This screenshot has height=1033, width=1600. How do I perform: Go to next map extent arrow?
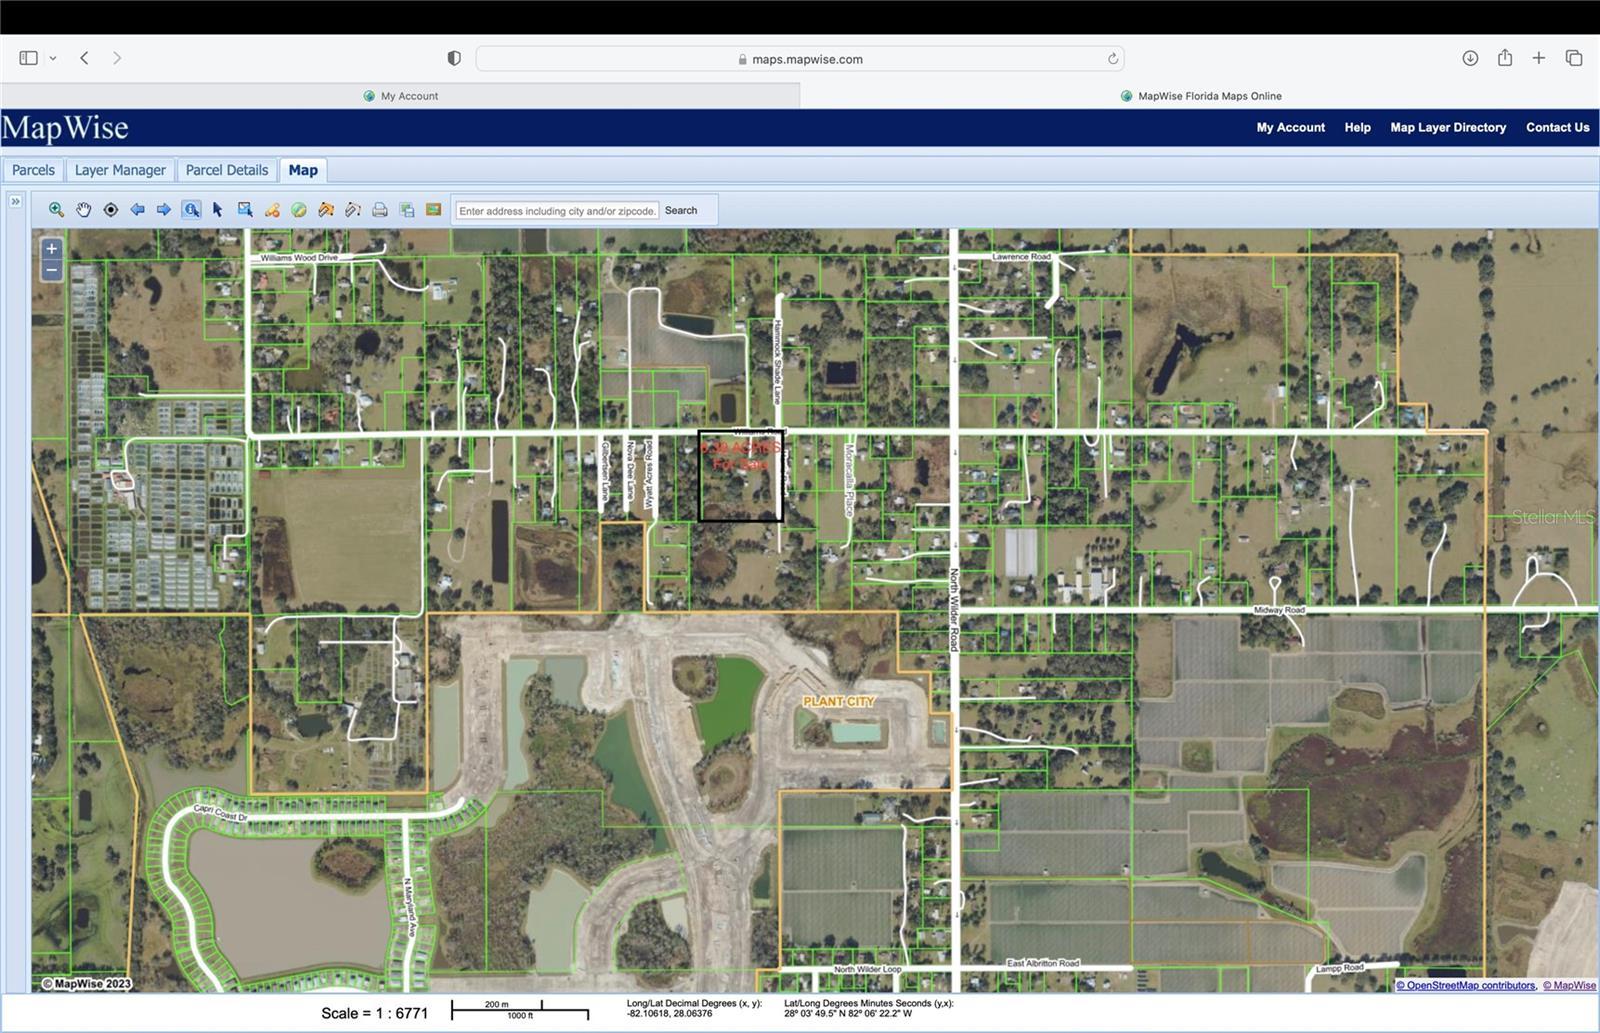(x=164, y=210)
